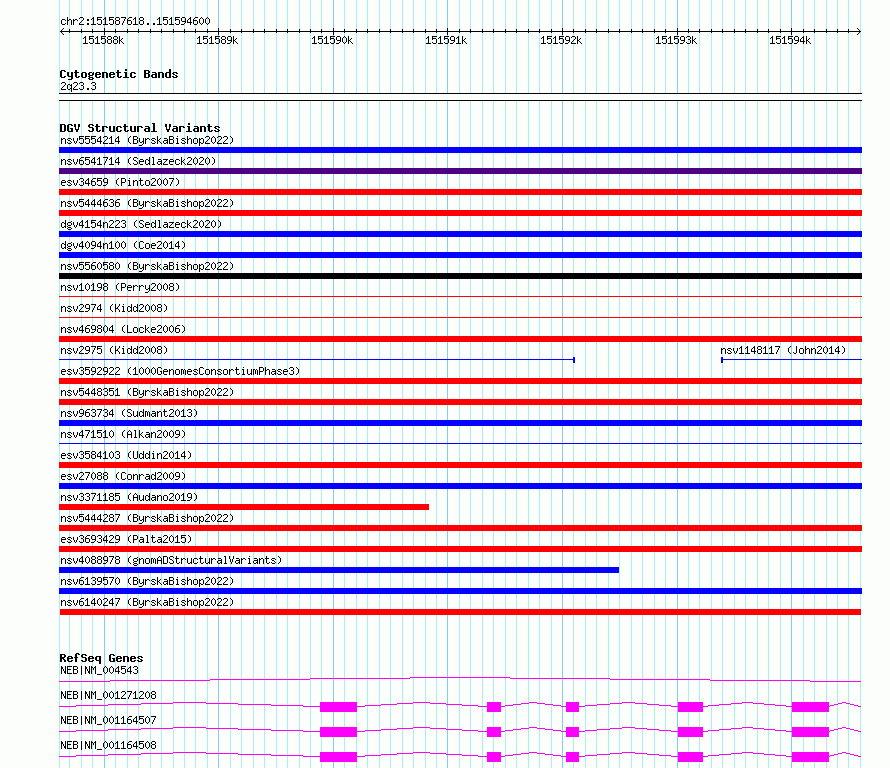This screenshot has height=768, width=890.
Task: Open the nsv963734 (Sudmant2013) label
Action: 129,413
